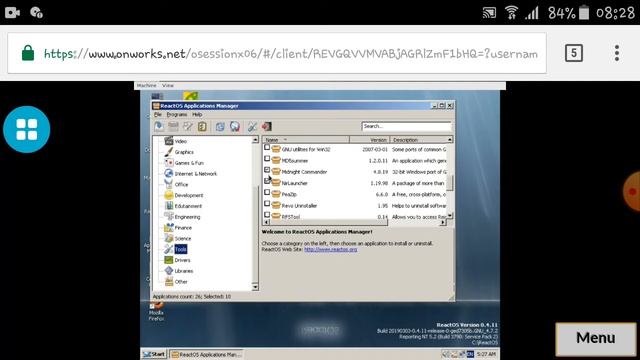Open the Help menu
Screen dimensions: 640x360
(x=197, y=115)
